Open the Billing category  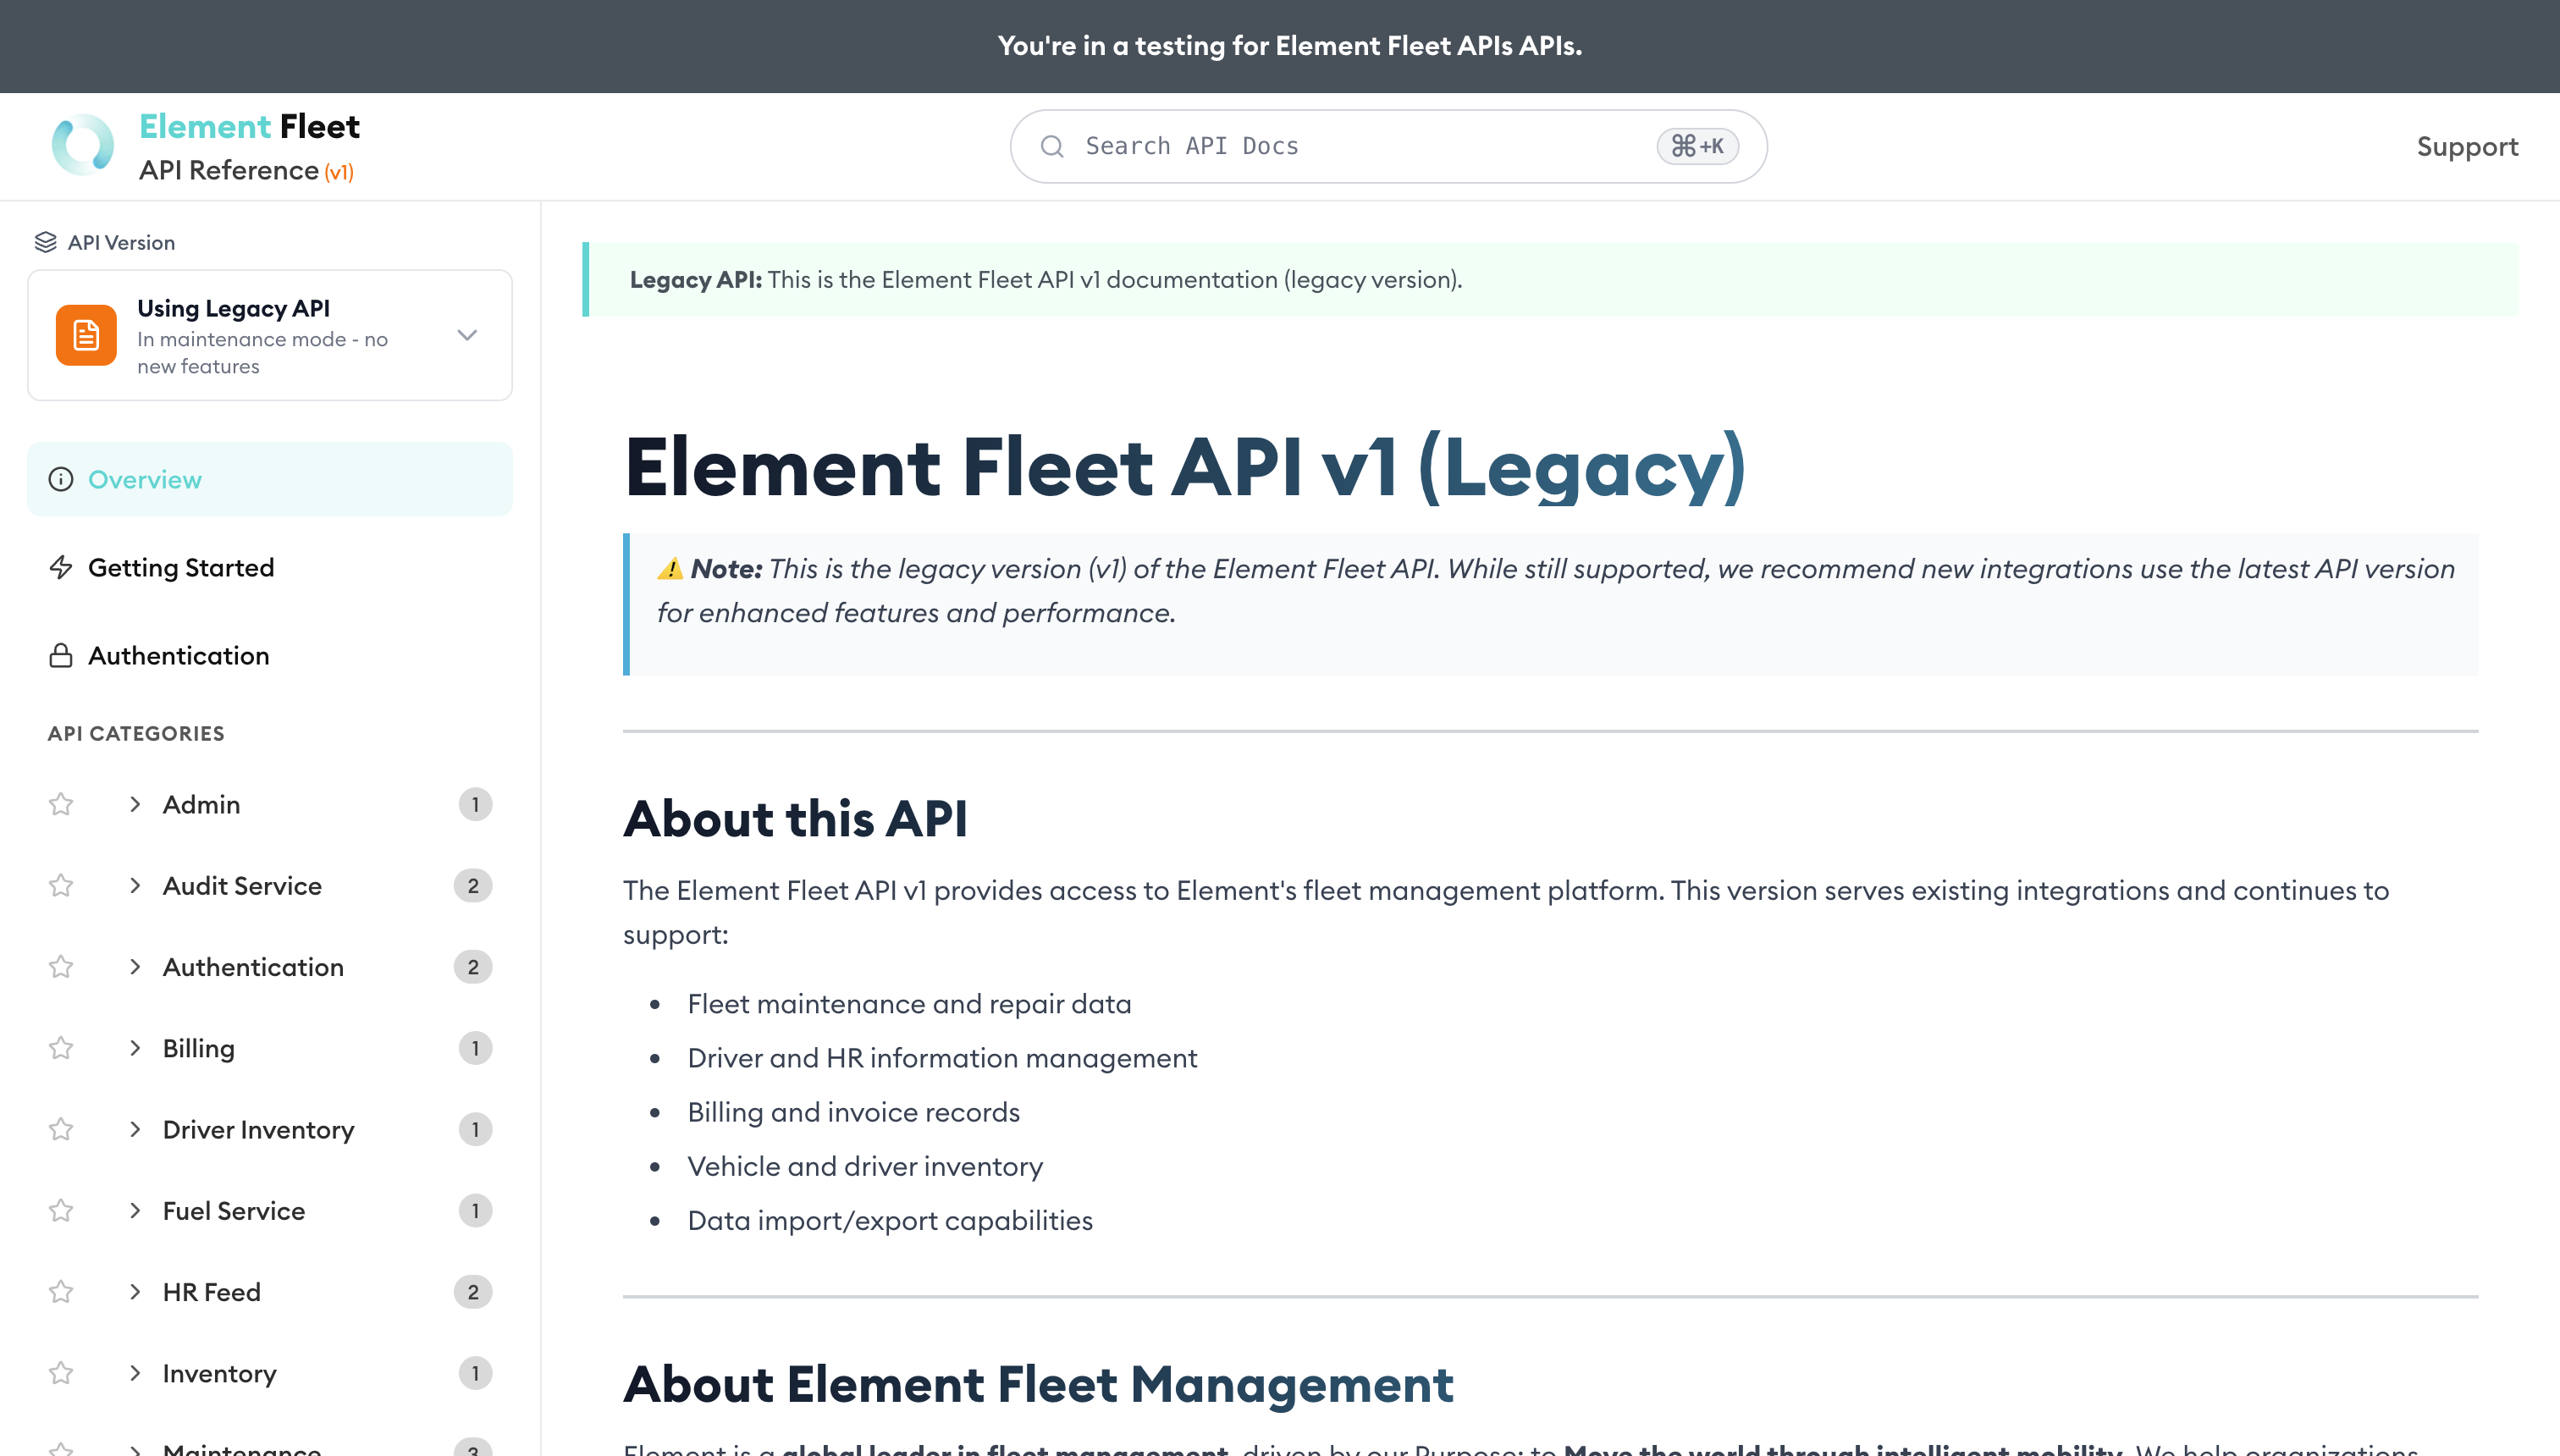pyautogui.click(x=198, y=1048)
